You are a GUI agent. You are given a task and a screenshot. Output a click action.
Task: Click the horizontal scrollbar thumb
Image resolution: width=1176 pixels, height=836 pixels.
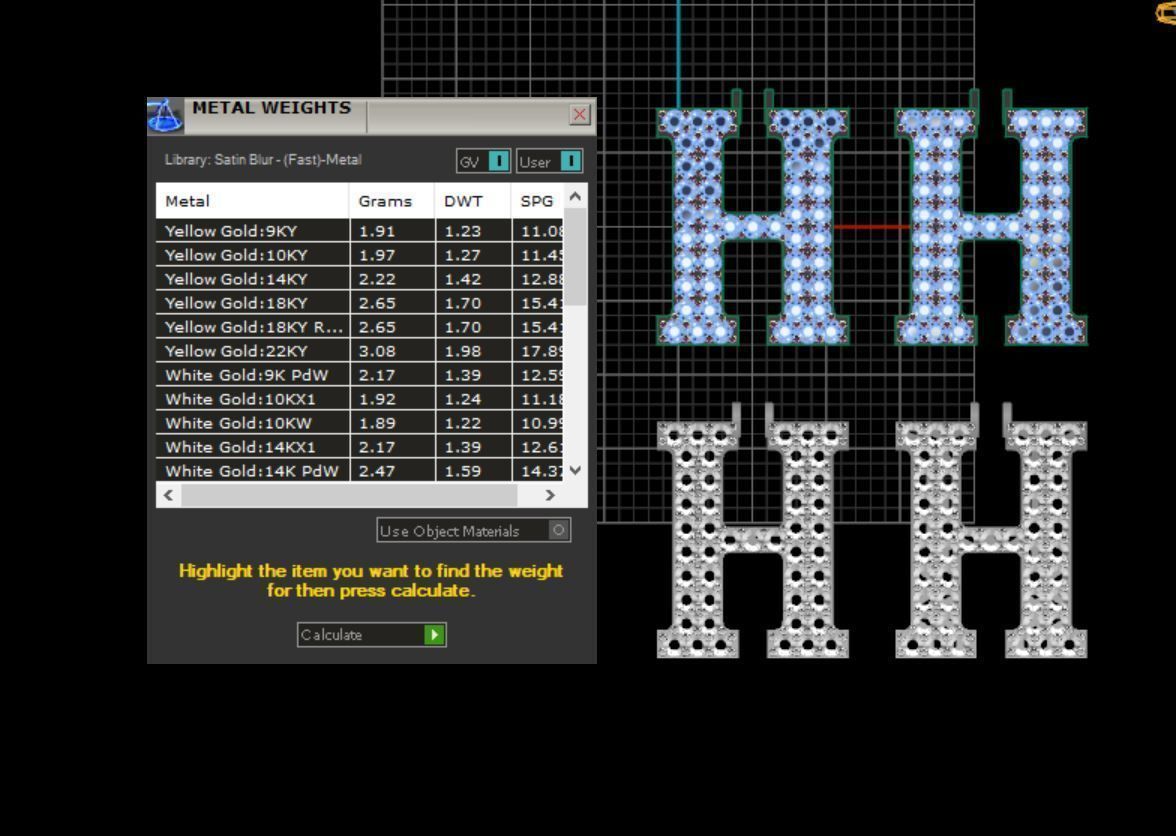coord(349,495)
